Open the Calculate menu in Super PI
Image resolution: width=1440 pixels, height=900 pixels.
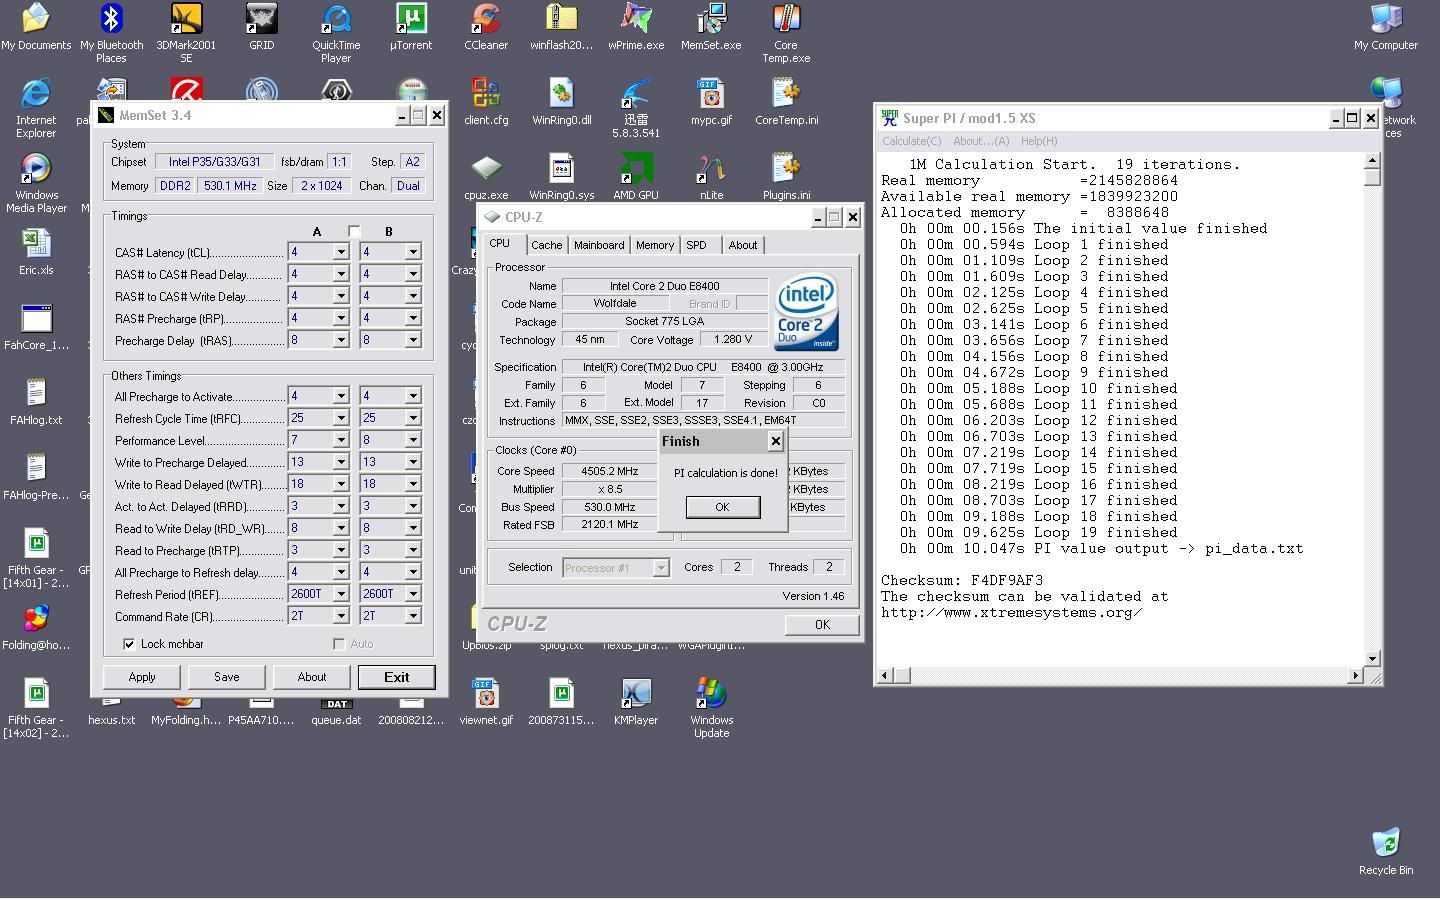[x=911, y=141]
